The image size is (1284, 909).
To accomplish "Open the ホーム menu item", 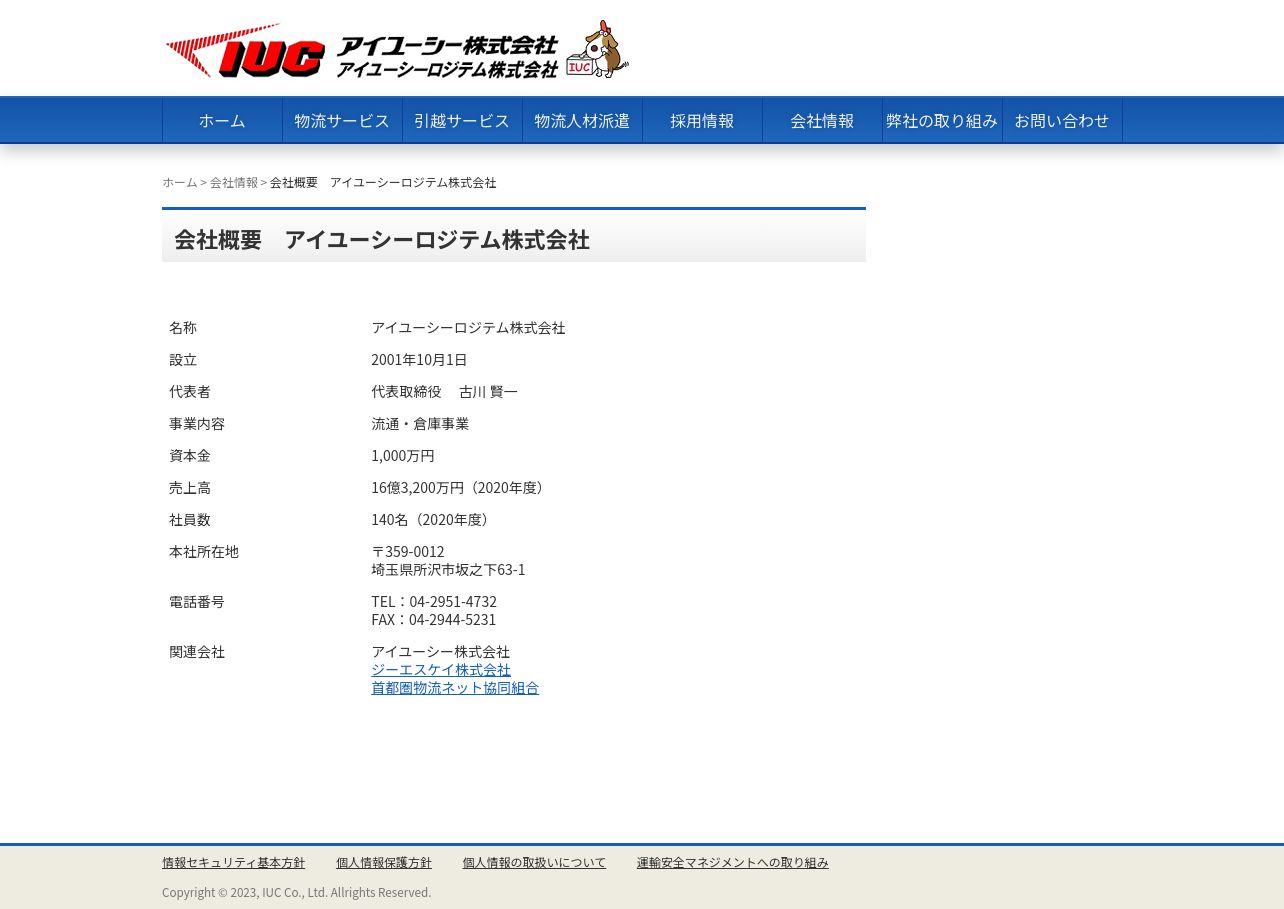I will coord(222,121).
